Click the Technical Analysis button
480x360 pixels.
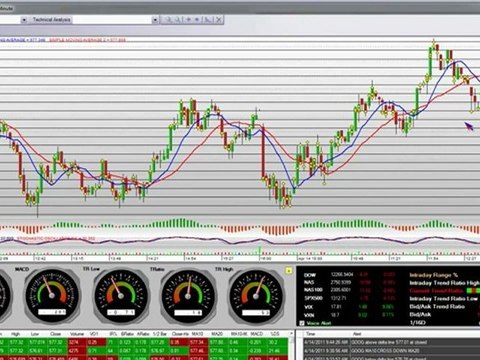click(x=51, y=20)
